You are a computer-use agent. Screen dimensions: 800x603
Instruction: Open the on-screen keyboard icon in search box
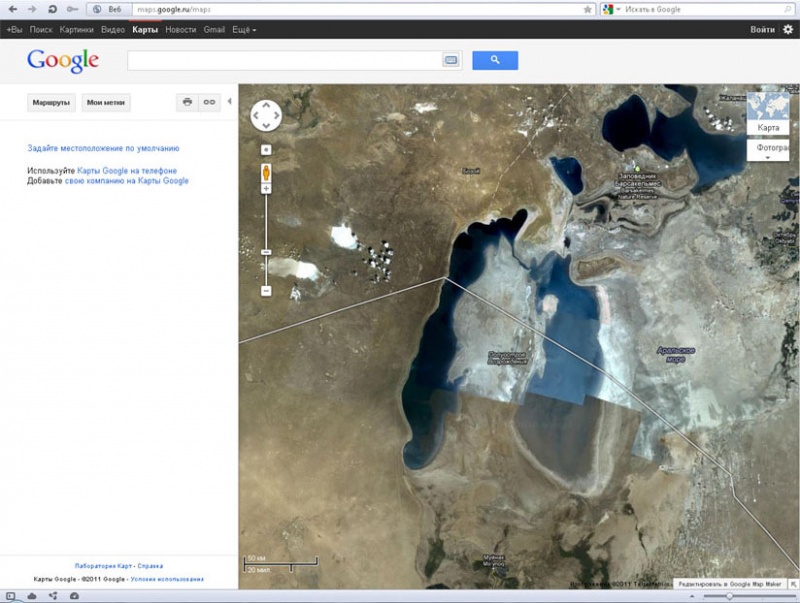(x=451, y=60)
